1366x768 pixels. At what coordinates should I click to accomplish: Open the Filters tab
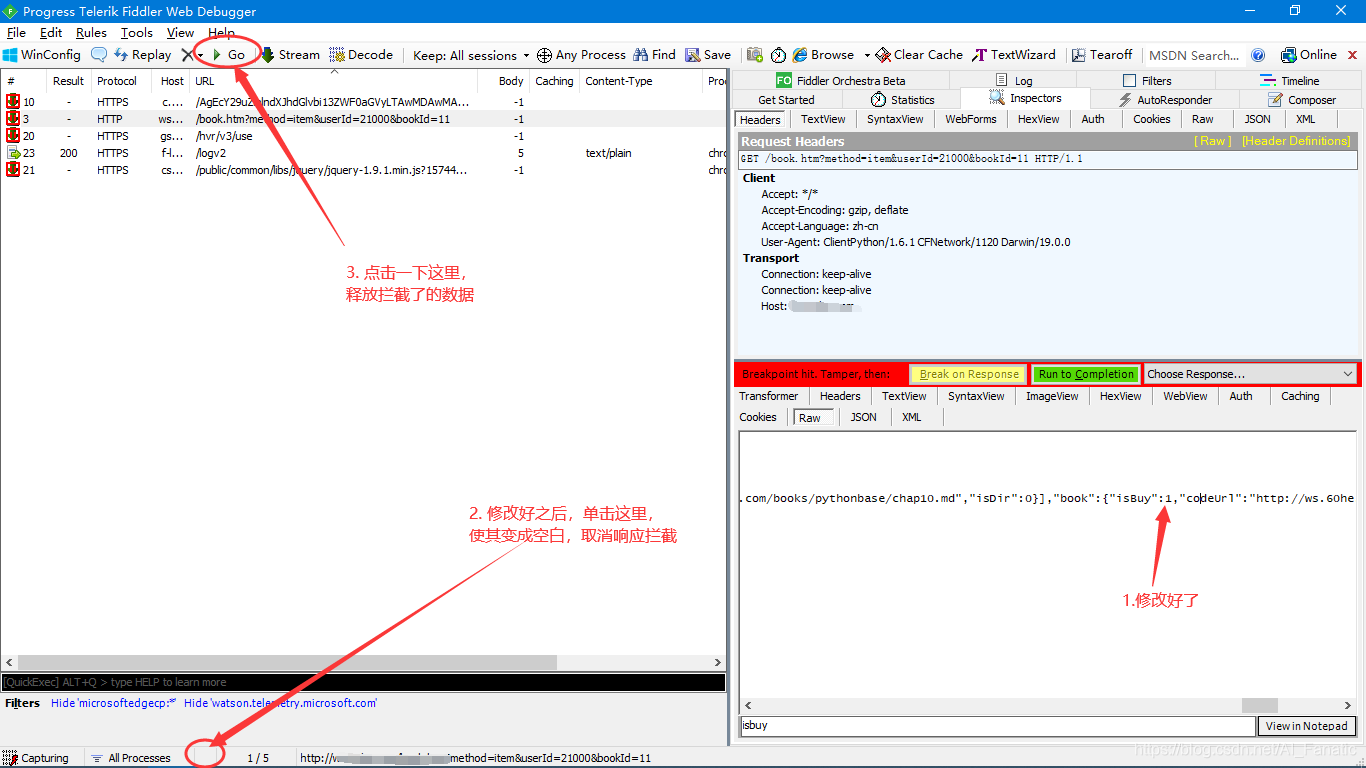pos(1147,80)
